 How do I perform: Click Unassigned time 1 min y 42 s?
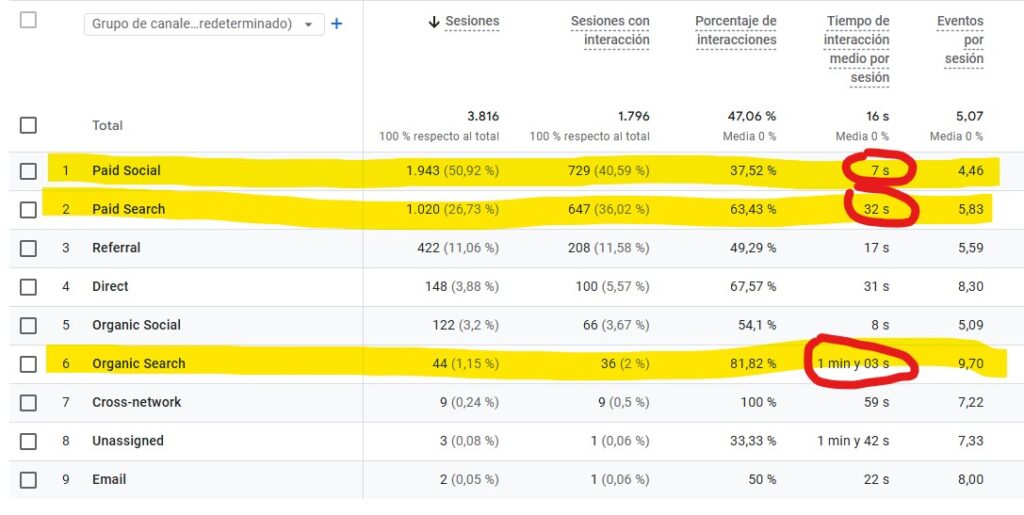853,441
